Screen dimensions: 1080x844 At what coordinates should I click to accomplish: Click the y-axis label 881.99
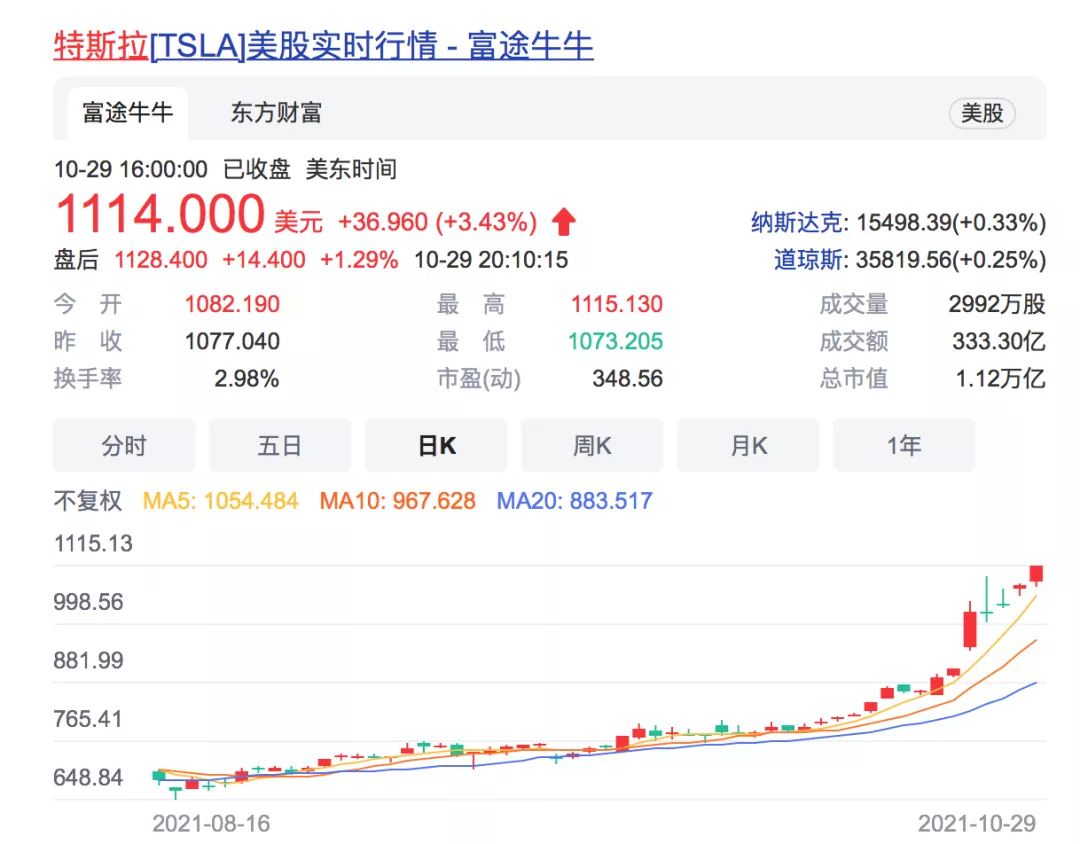(x=88, y=661)
